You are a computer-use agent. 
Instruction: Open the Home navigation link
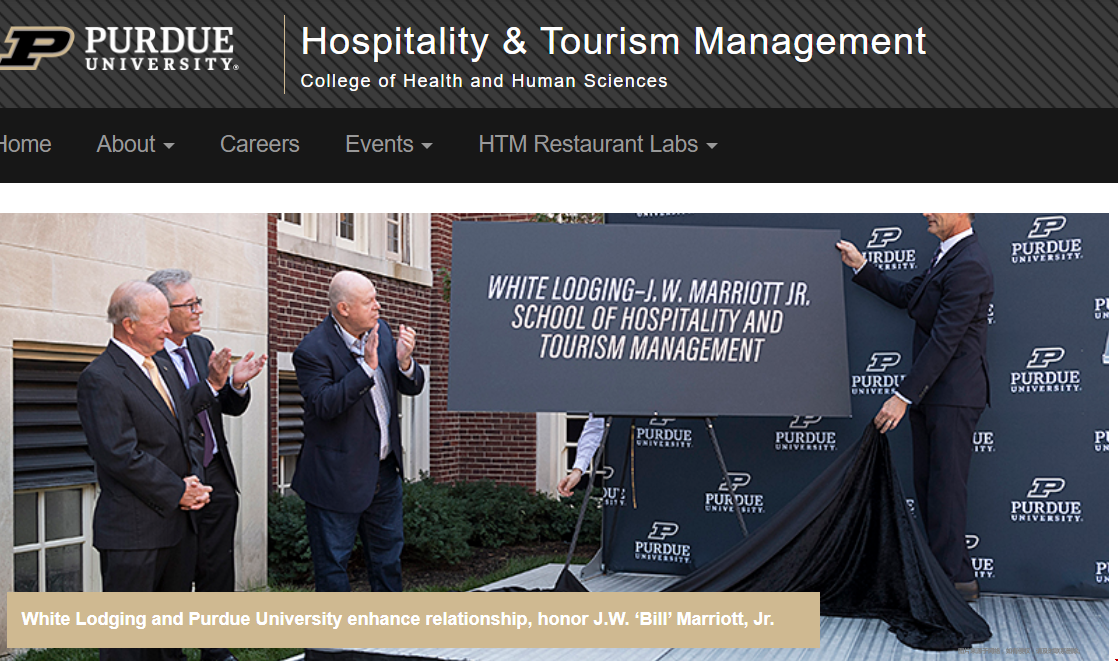pos(25,144)
